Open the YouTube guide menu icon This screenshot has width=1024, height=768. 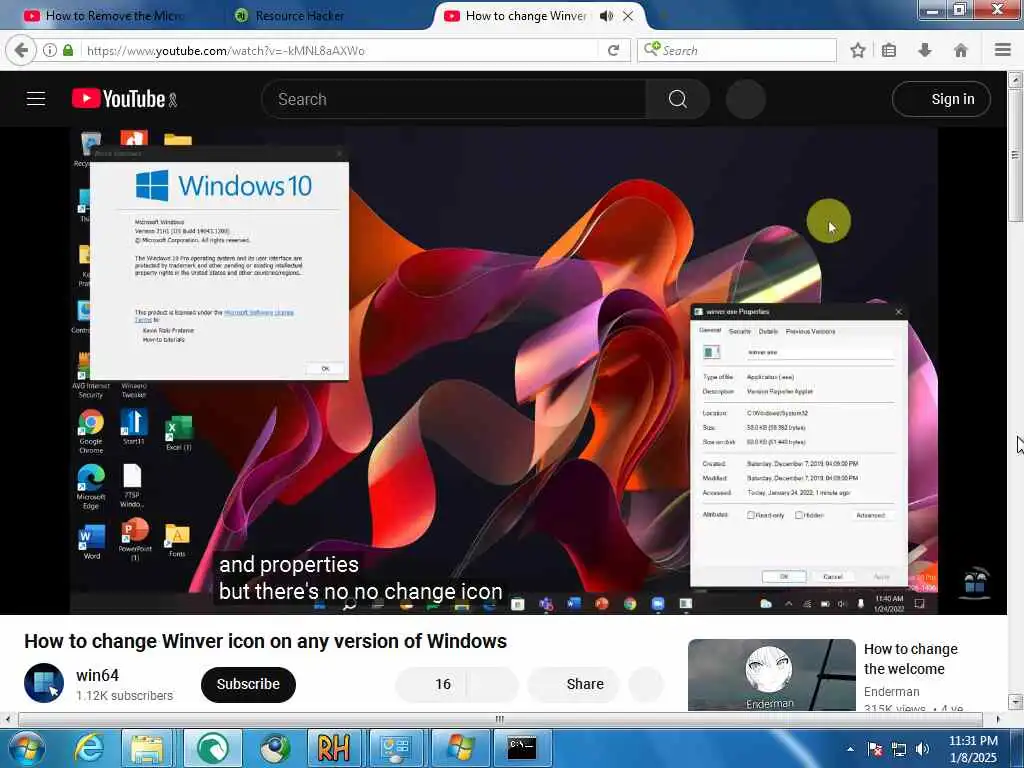[36, 99]
